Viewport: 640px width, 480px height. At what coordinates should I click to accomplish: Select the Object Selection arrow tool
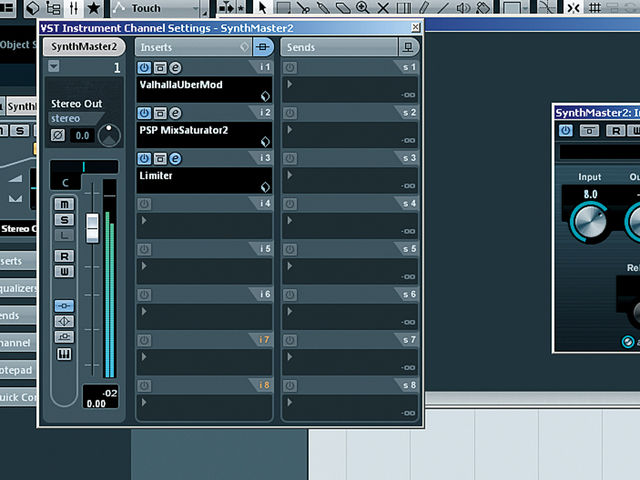coord(262,7)
